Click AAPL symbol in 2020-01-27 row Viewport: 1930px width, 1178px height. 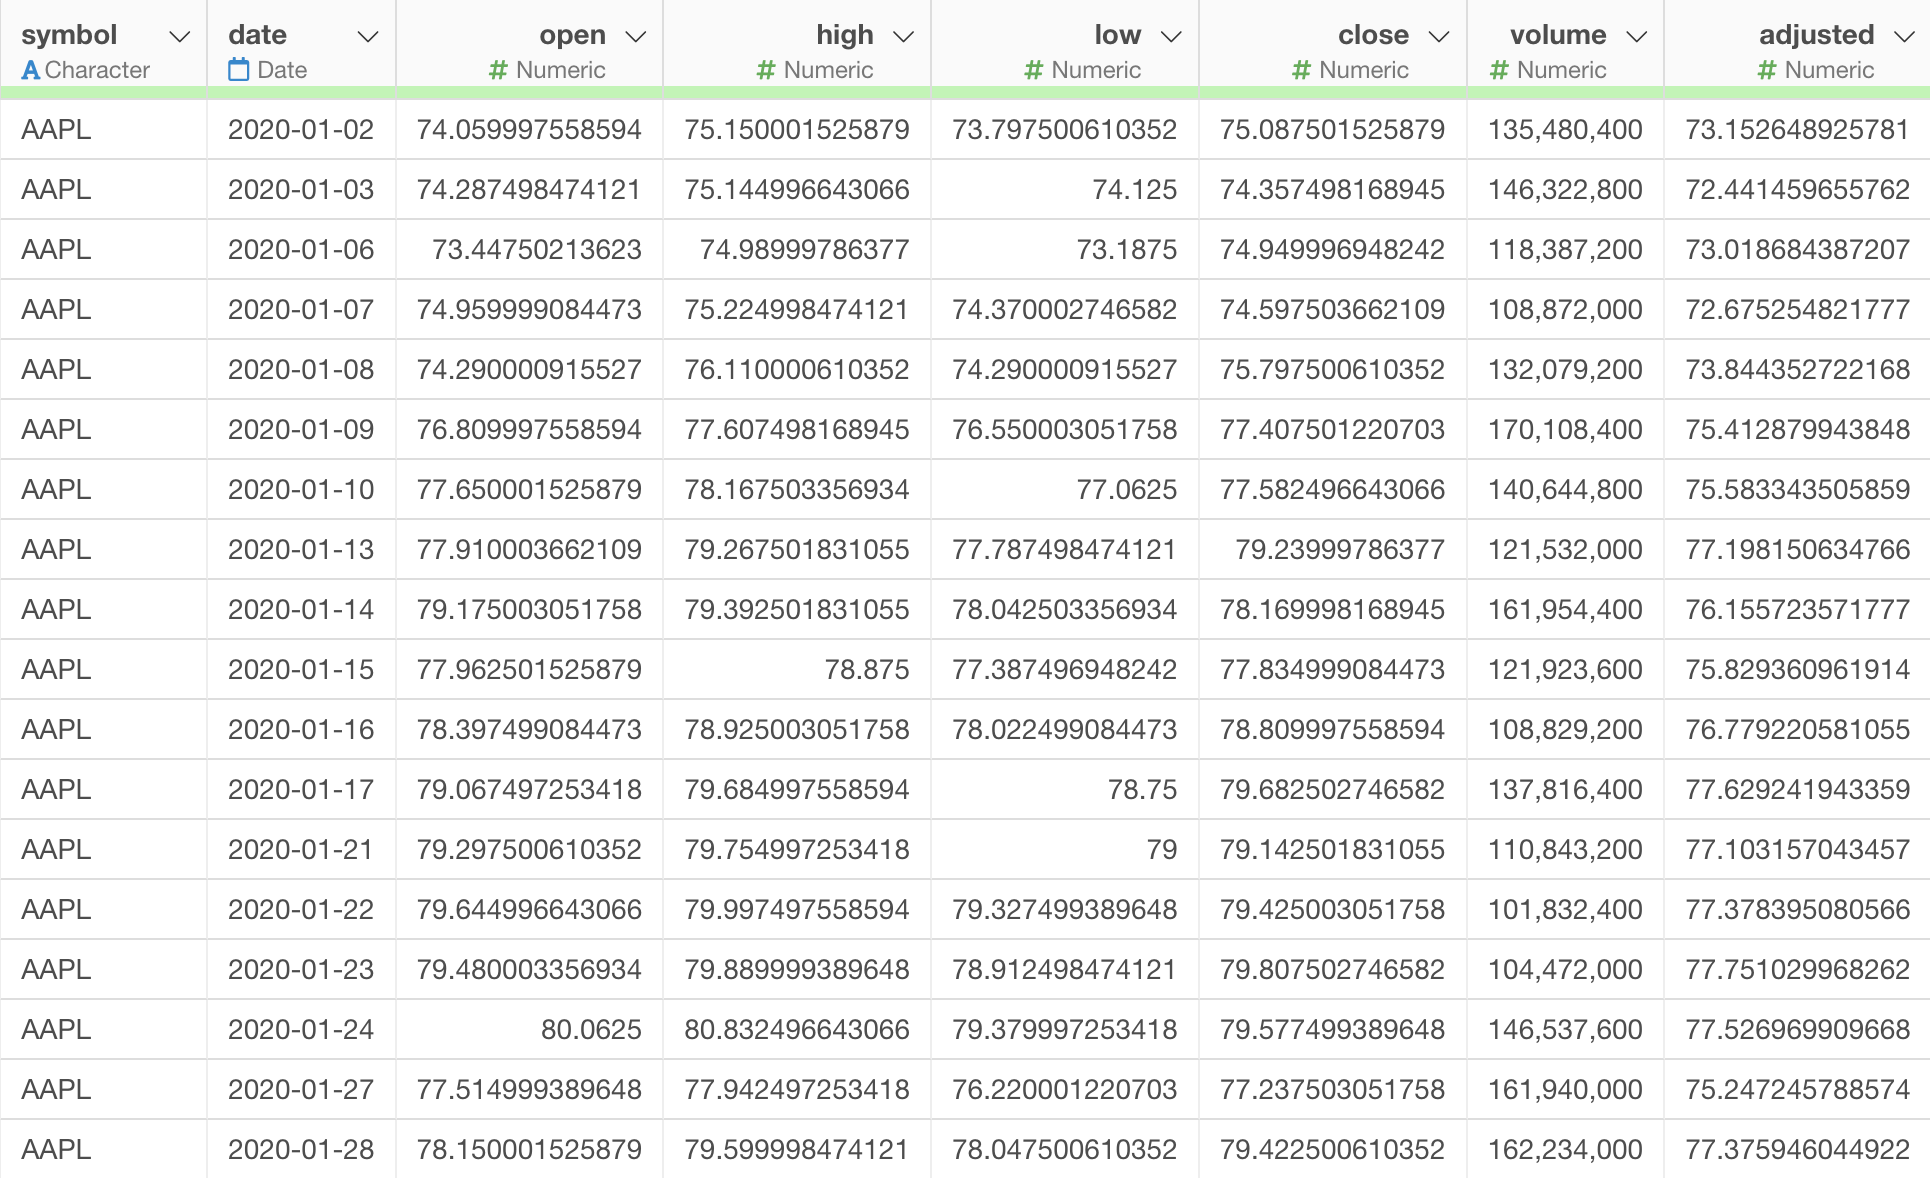click(x=56, y=1090)
